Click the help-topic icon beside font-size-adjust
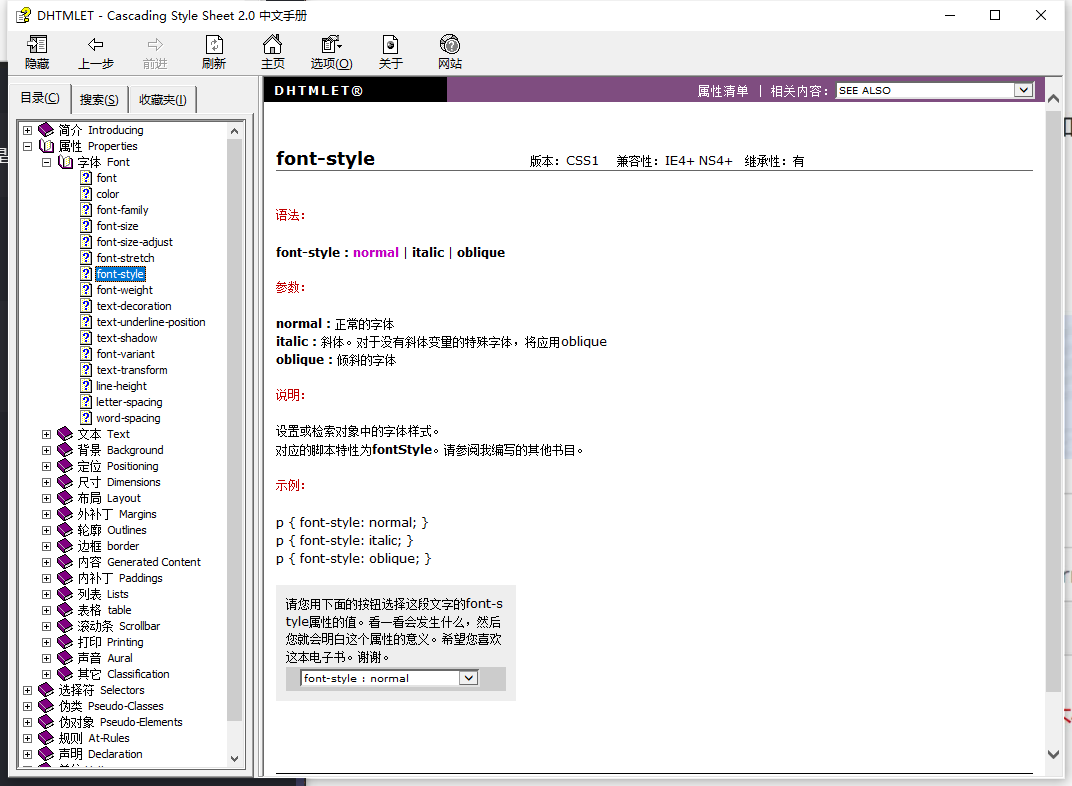1072x786 pixels. [x=86, y=242]
